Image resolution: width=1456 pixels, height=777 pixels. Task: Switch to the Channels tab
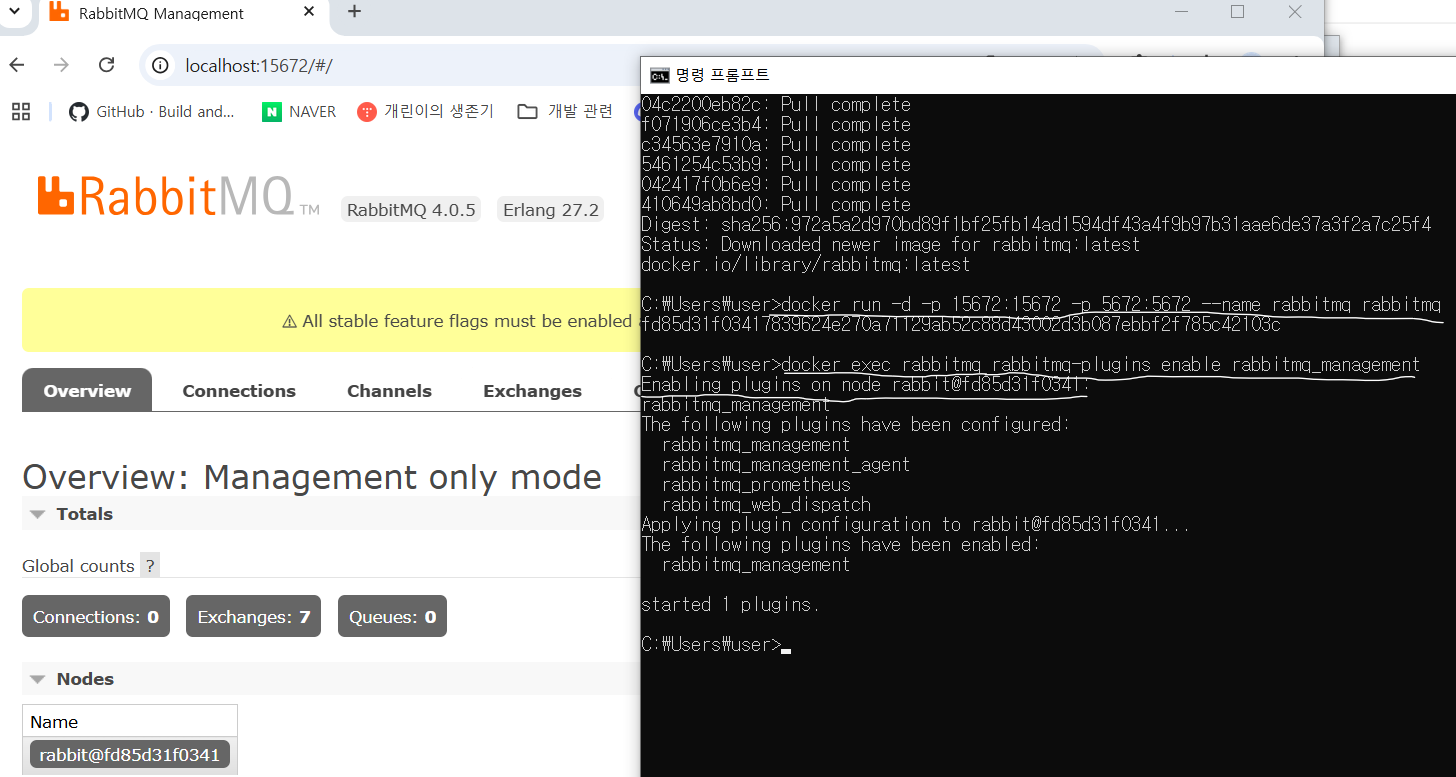point(389,391)
